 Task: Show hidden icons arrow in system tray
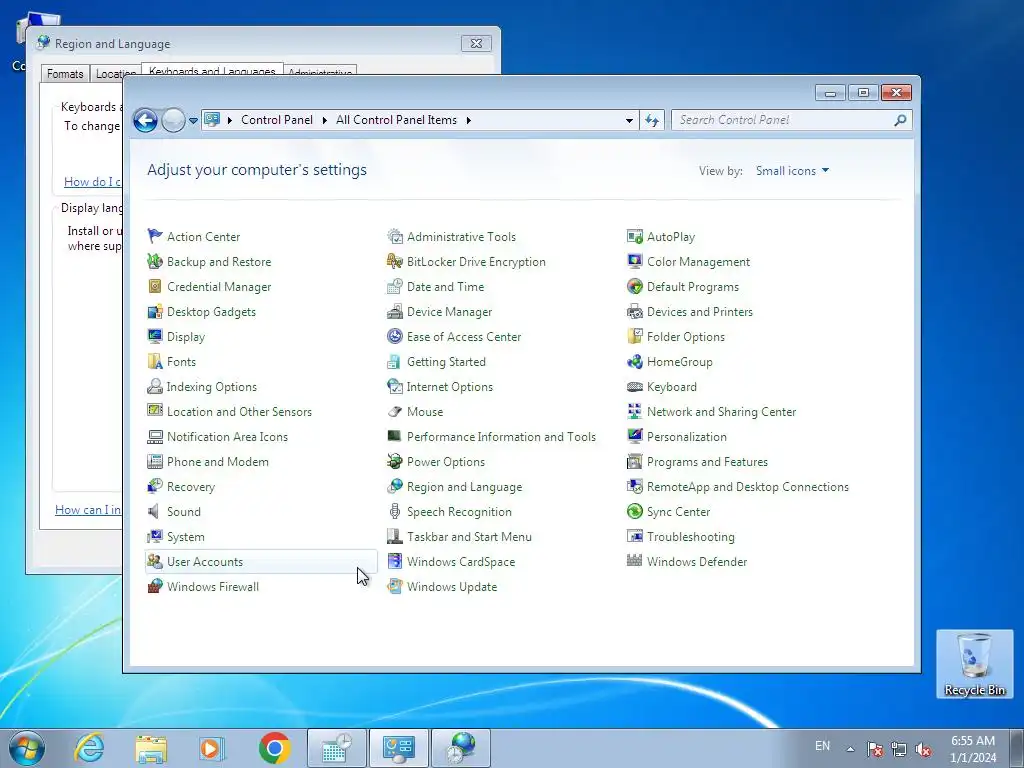tap(850, 749)
